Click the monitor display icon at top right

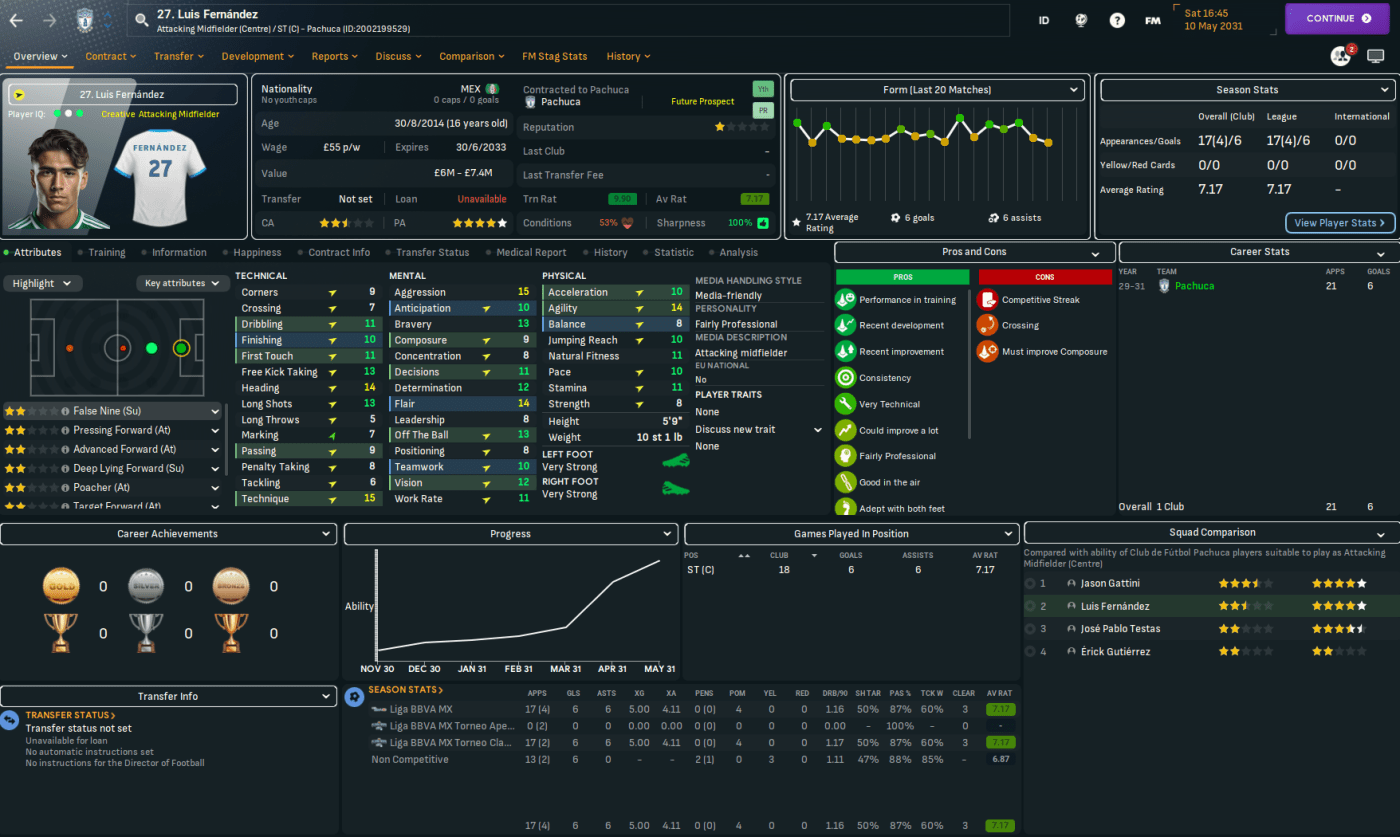[1376, 56]
